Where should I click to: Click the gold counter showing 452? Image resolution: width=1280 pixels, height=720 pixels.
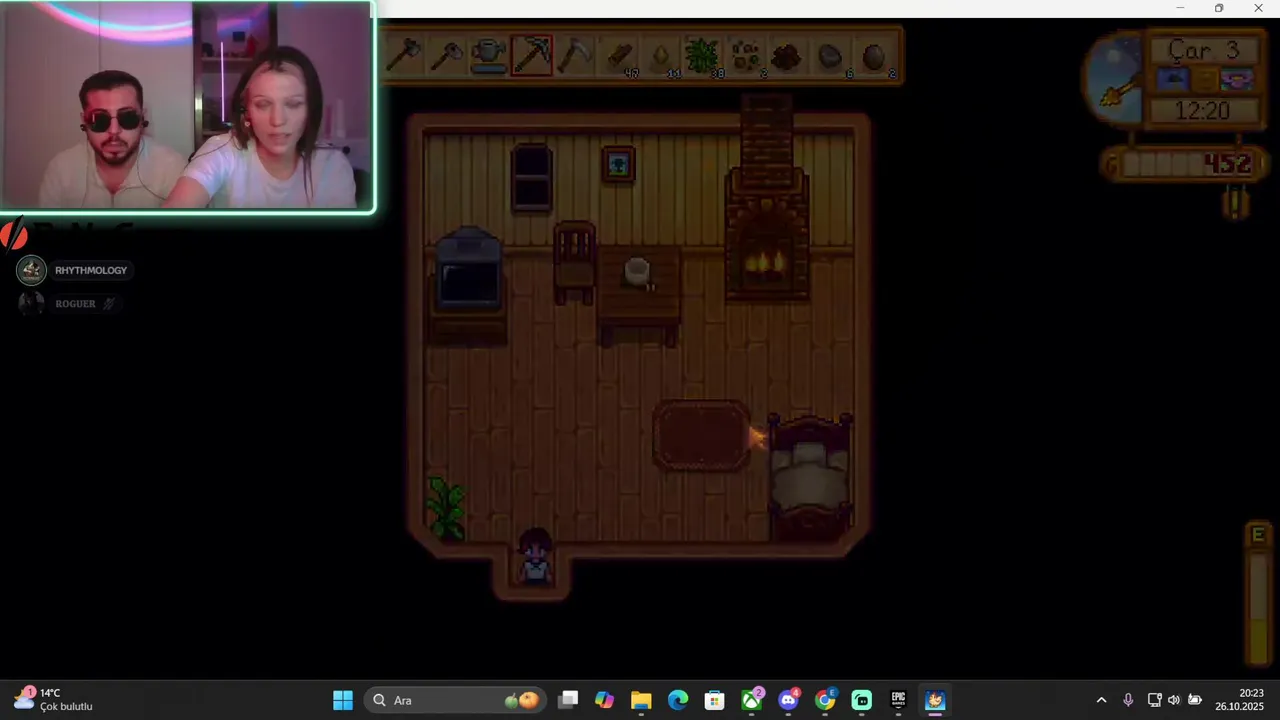tap(1184, 164)
